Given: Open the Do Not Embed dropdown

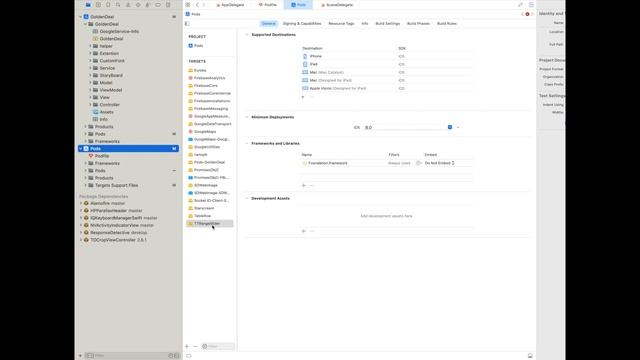Looking at the screenshot, I should (x=440, y=163).
